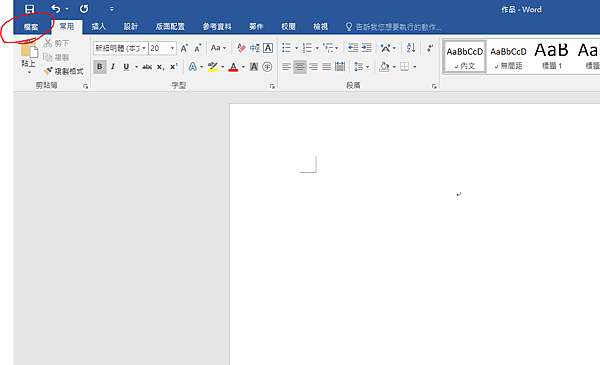
Task: Open the Paragraph dialog launcher
Action: click(x=434, y=86)
